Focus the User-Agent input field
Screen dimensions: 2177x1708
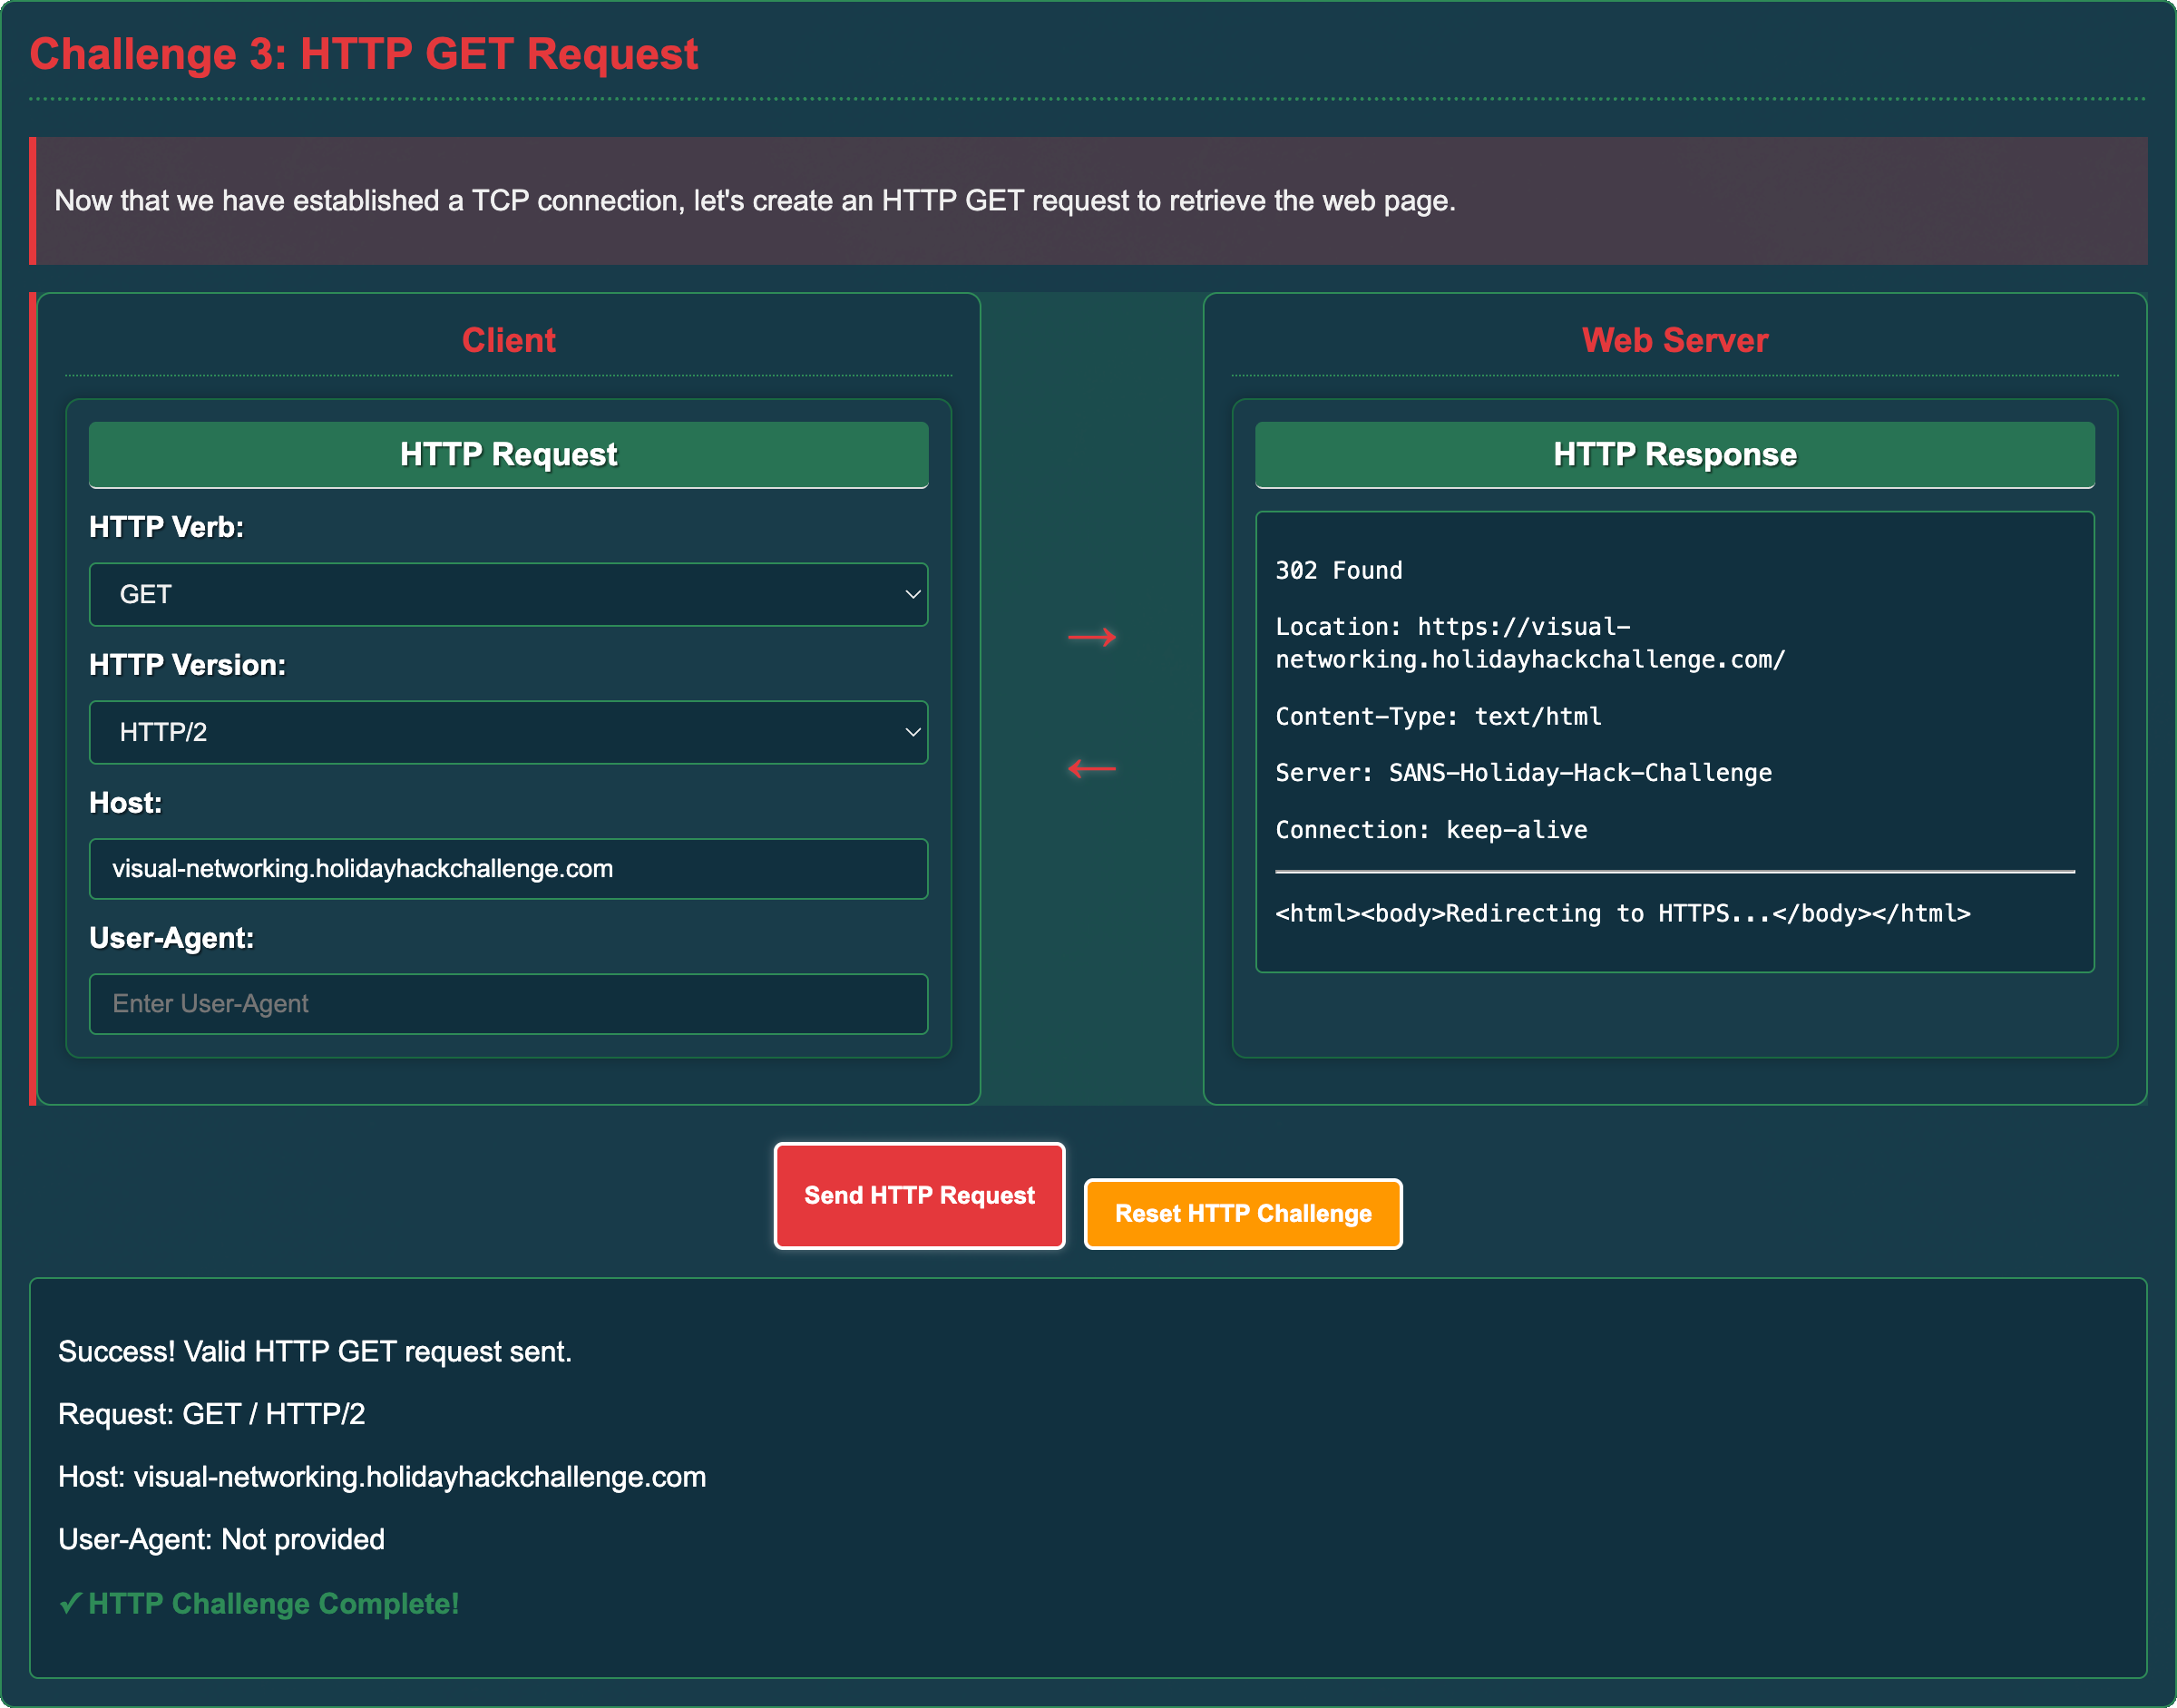(507, 1003)
